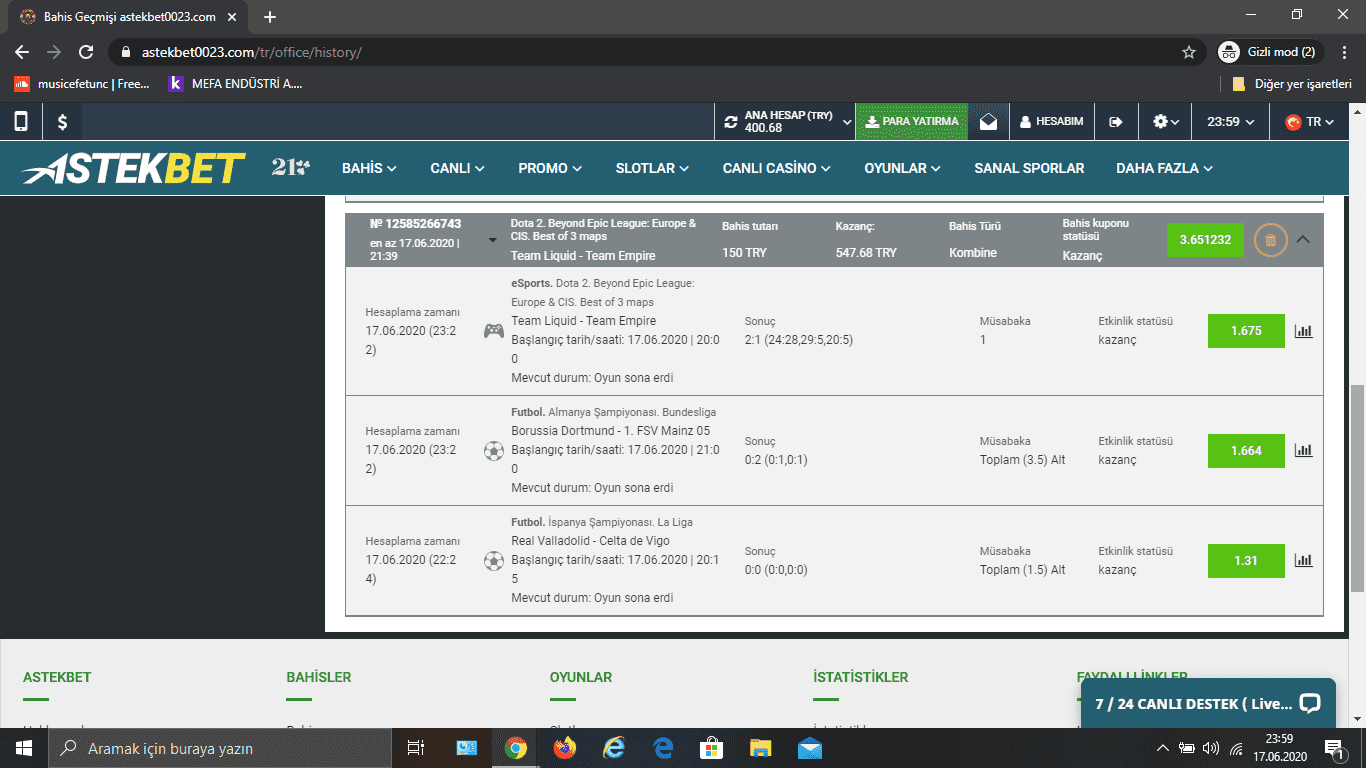Go to SANAL SPORLAR
The width and height of the screenshot is (1366, 768).
(1029, 168)
